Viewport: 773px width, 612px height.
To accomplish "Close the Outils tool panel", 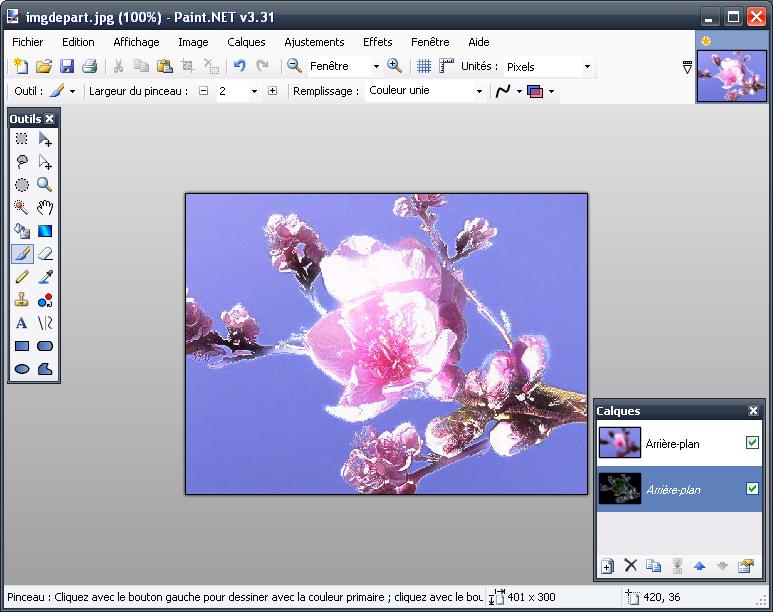I will (49, 119).
